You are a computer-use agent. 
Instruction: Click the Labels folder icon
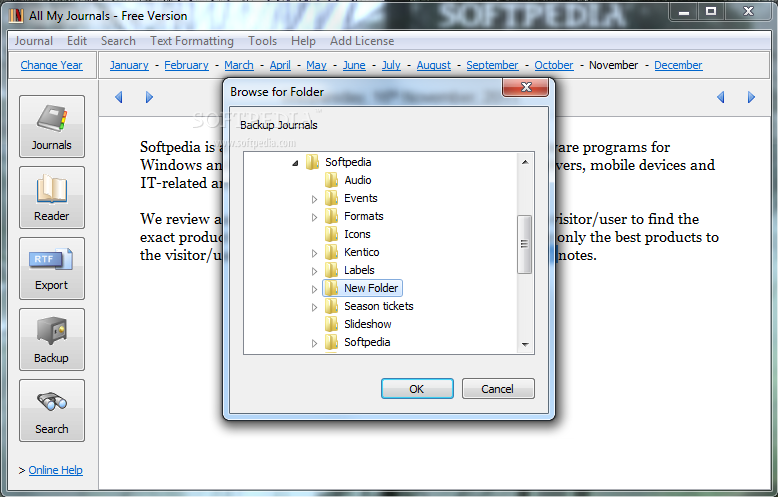click(x=331, y=270)
